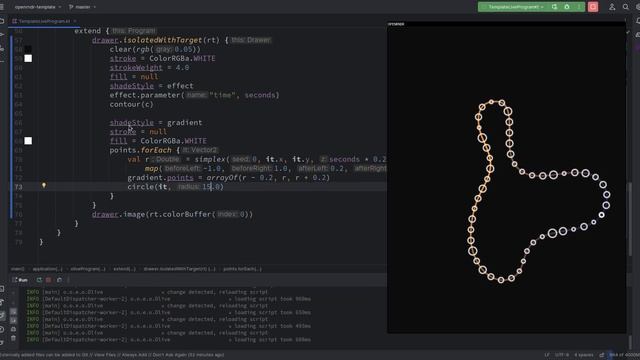Click the print icon in Run console gutter
This screenshot has width=640, height=360.
click(x=13, y=329)
